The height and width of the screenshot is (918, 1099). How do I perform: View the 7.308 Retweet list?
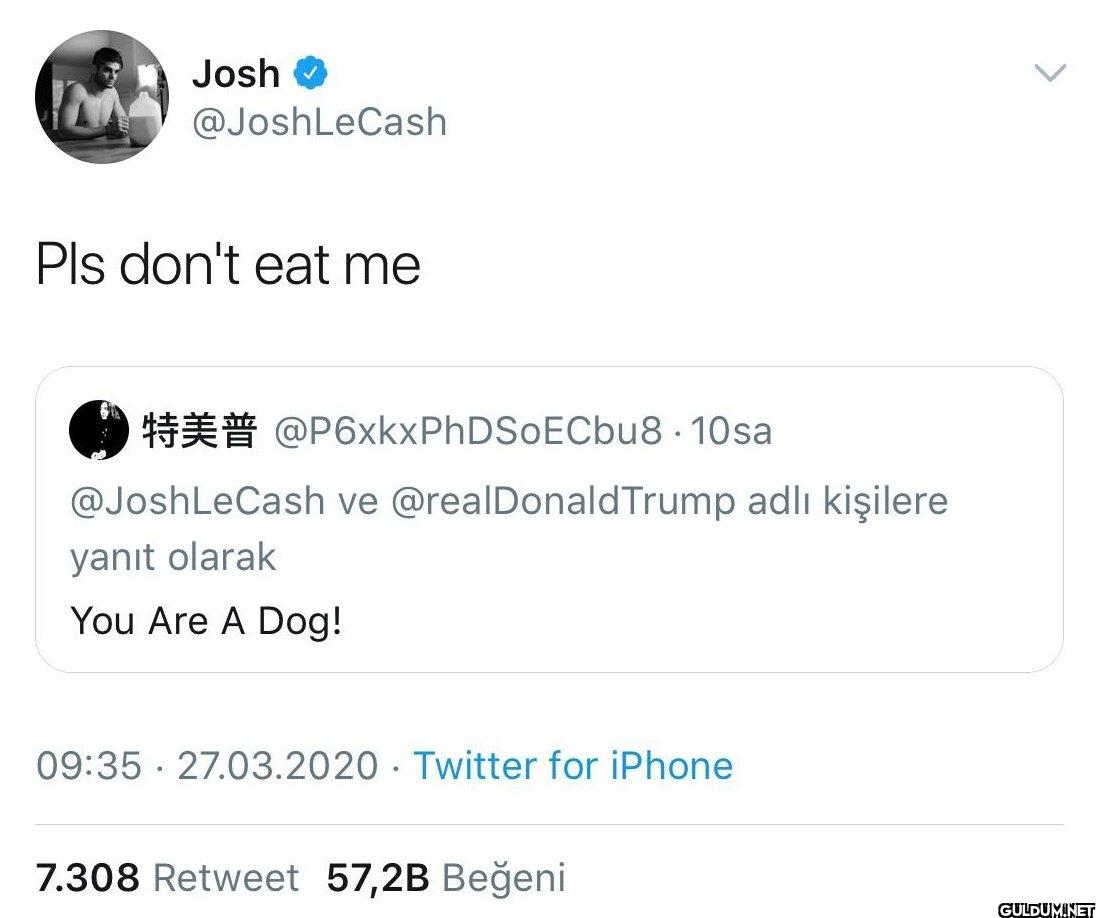click(x=167, y=877)
